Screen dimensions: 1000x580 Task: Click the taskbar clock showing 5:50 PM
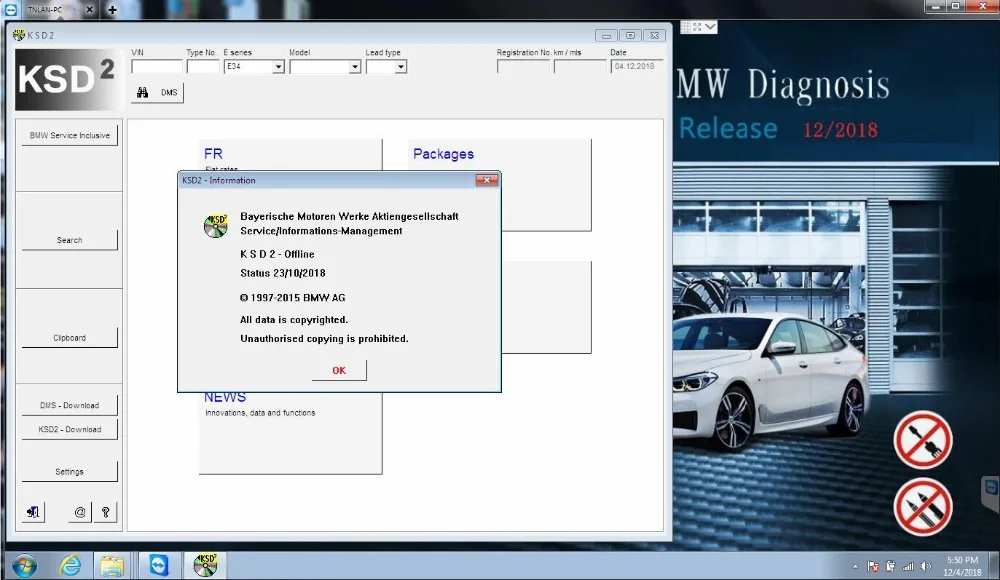962,566
